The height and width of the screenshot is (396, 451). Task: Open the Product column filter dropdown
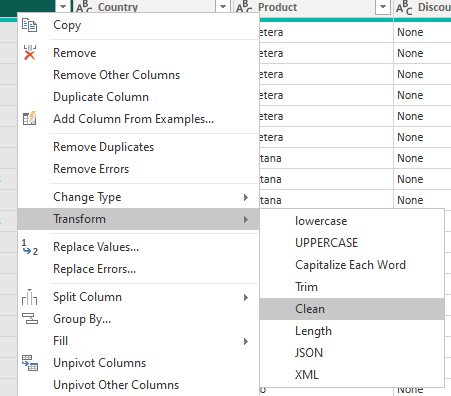(x=383, y=7)
